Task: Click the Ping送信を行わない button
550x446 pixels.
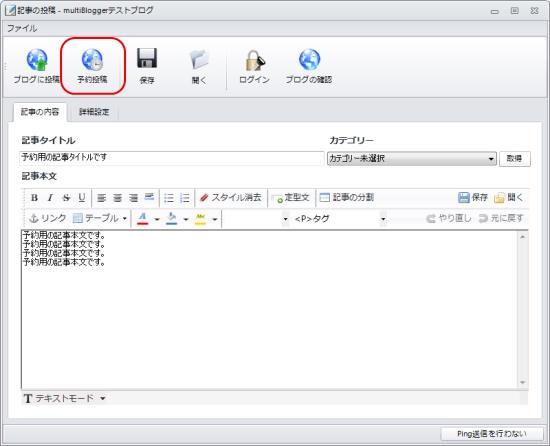Action: pos(491,434)
